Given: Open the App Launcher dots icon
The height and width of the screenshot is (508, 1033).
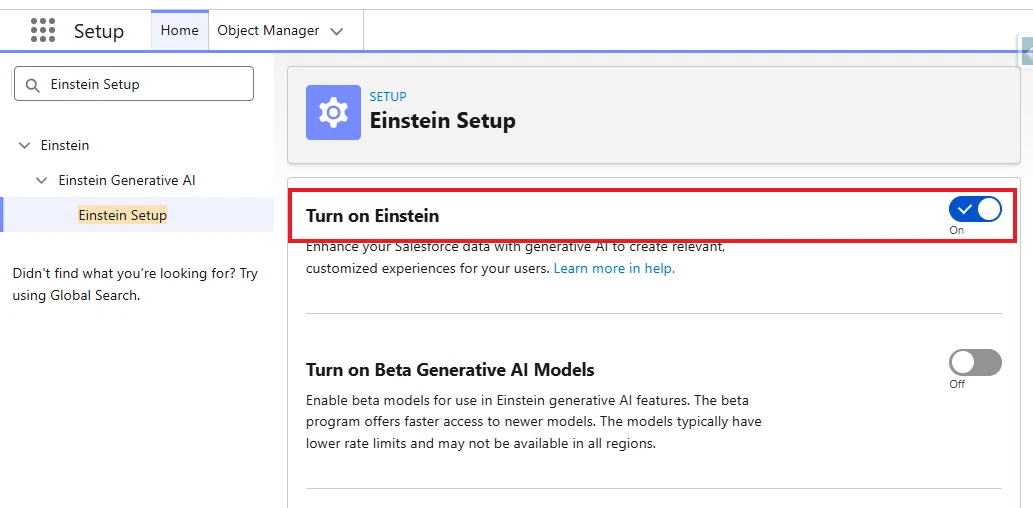Looking at the screenshot, I should 43,30.
